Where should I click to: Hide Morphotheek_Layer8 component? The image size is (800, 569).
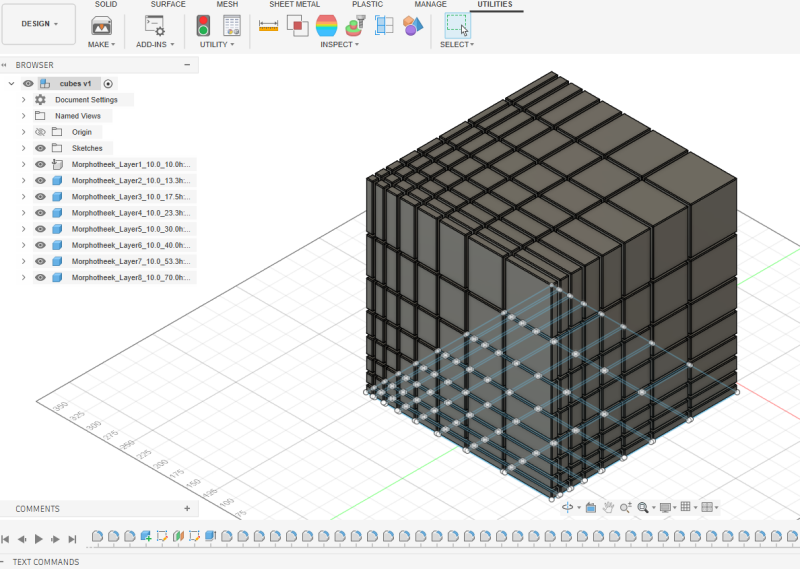40,278
